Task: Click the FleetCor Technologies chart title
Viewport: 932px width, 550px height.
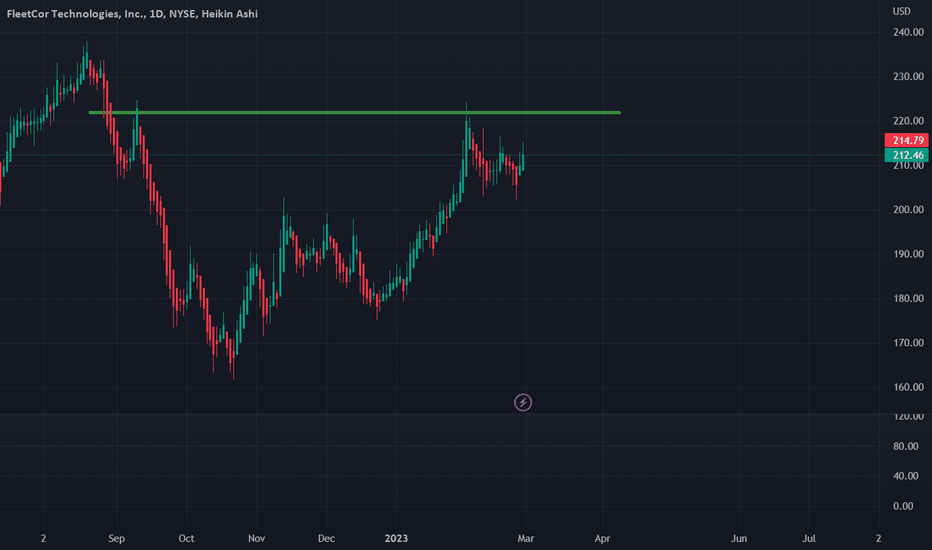Action: [x=132, y=14]
